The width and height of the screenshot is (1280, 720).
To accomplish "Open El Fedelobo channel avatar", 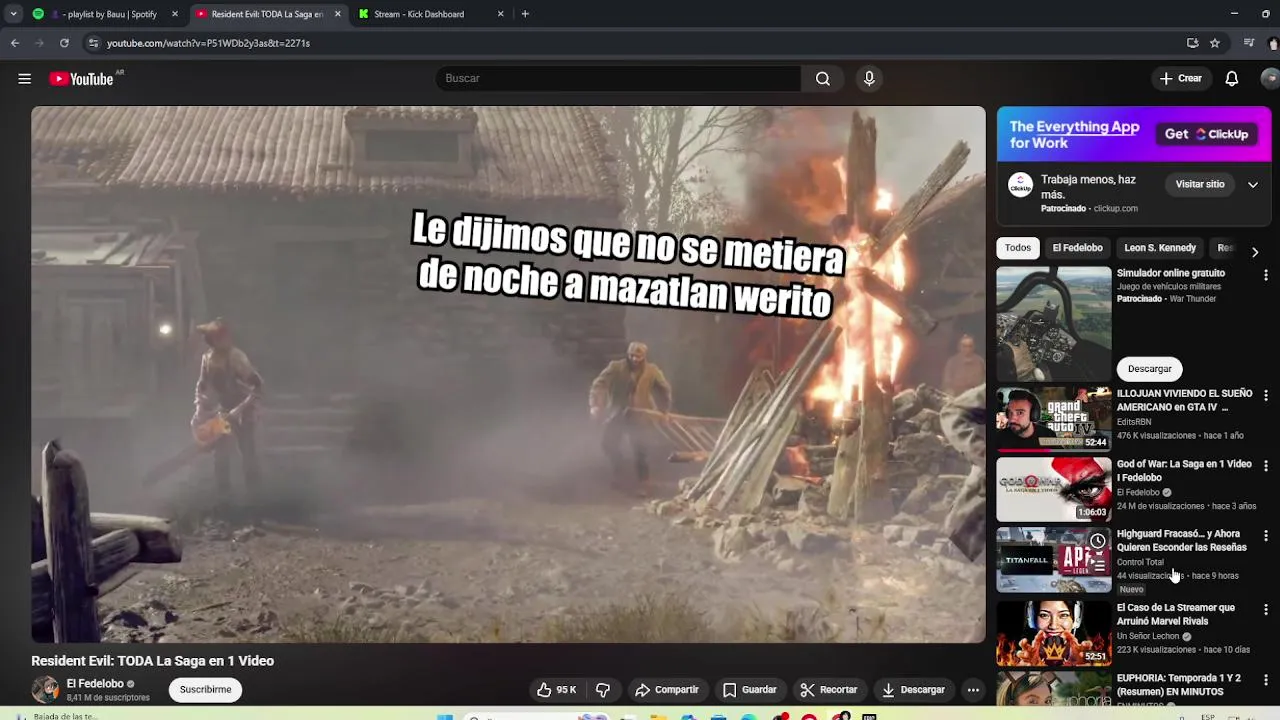I will [45, 689].
